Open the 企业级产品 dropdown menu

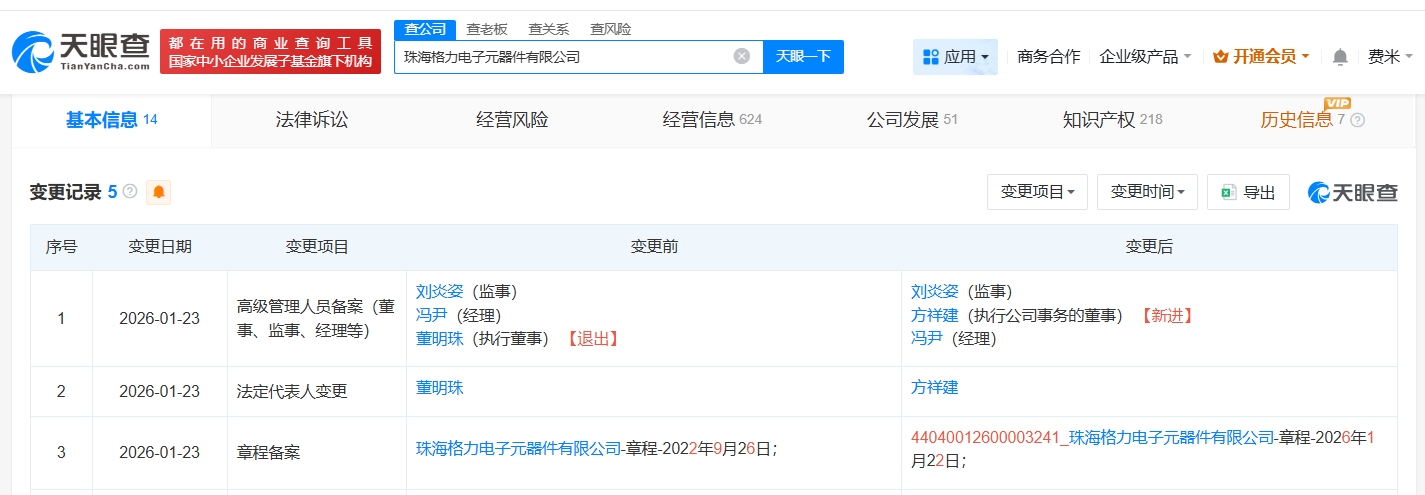(1145, 57)
